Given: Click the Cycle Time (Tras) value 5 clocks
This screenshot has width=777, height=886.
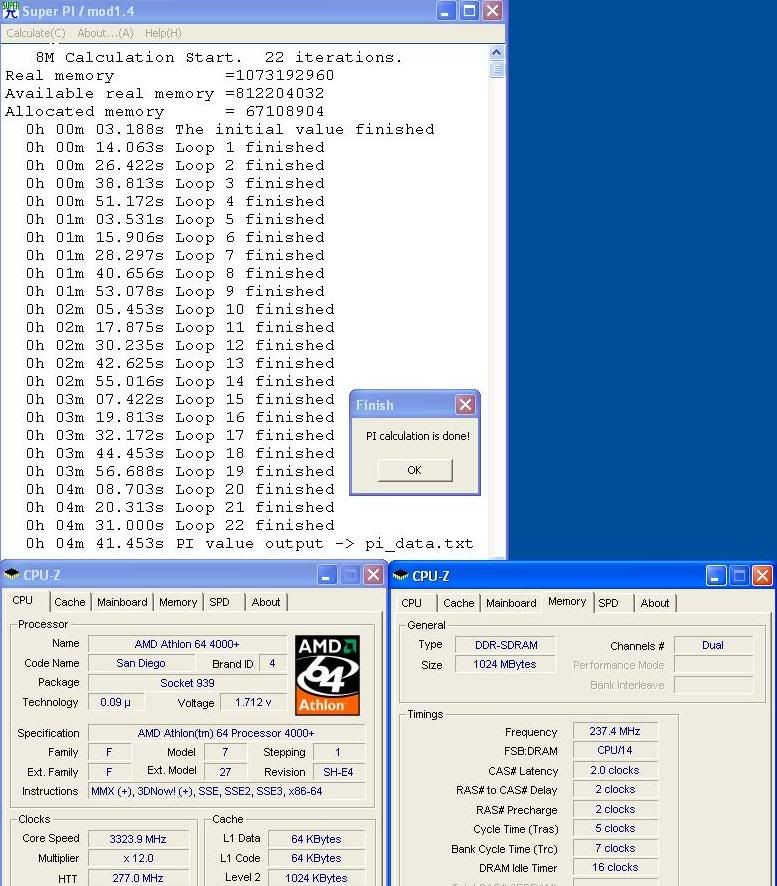Looking at the screenshot, I should click(x=615, y=828).
